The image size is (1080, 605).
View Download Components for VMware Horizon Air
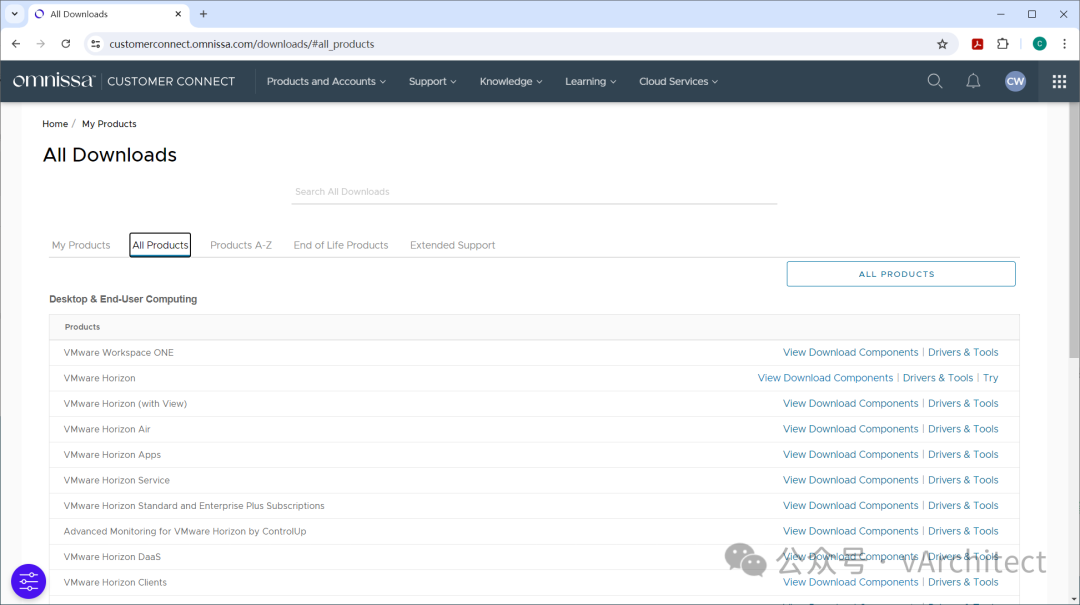click(851, 429)
